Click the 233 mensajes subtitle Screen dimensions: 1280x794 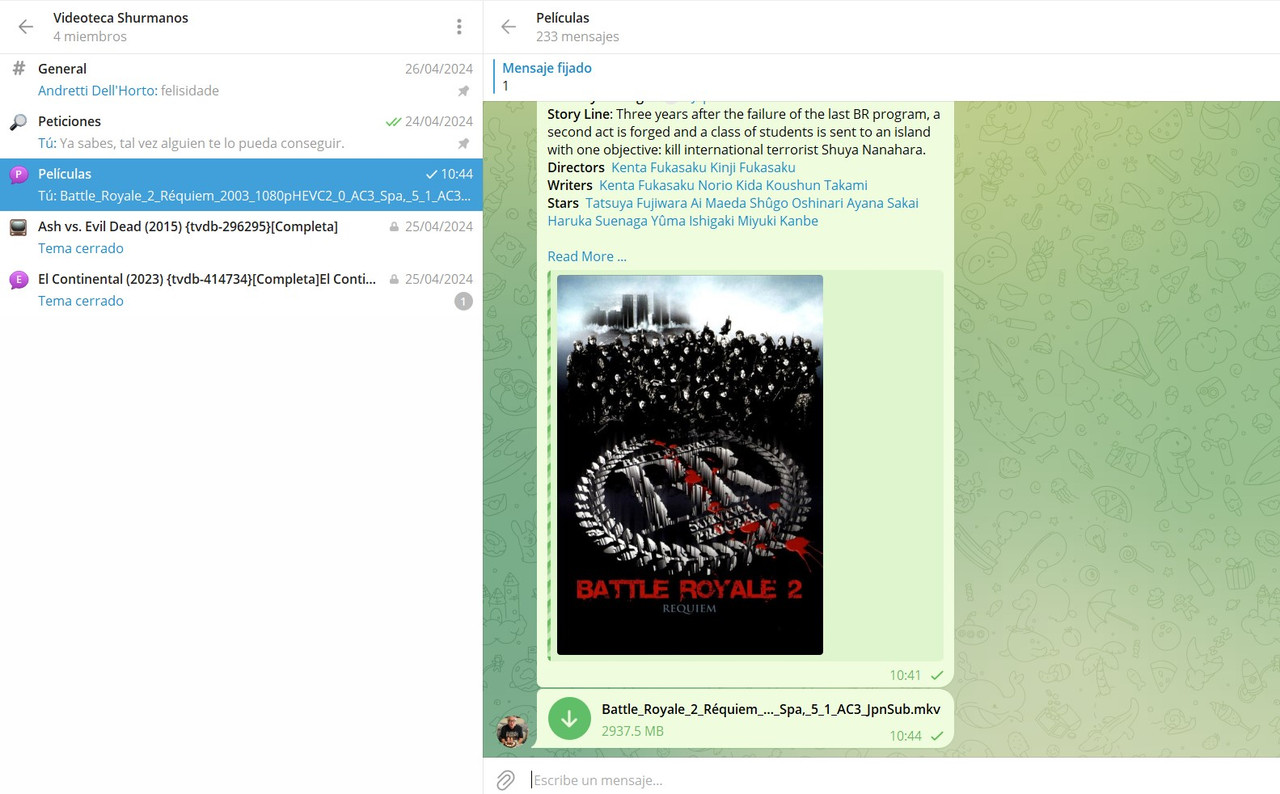[577, 37]
